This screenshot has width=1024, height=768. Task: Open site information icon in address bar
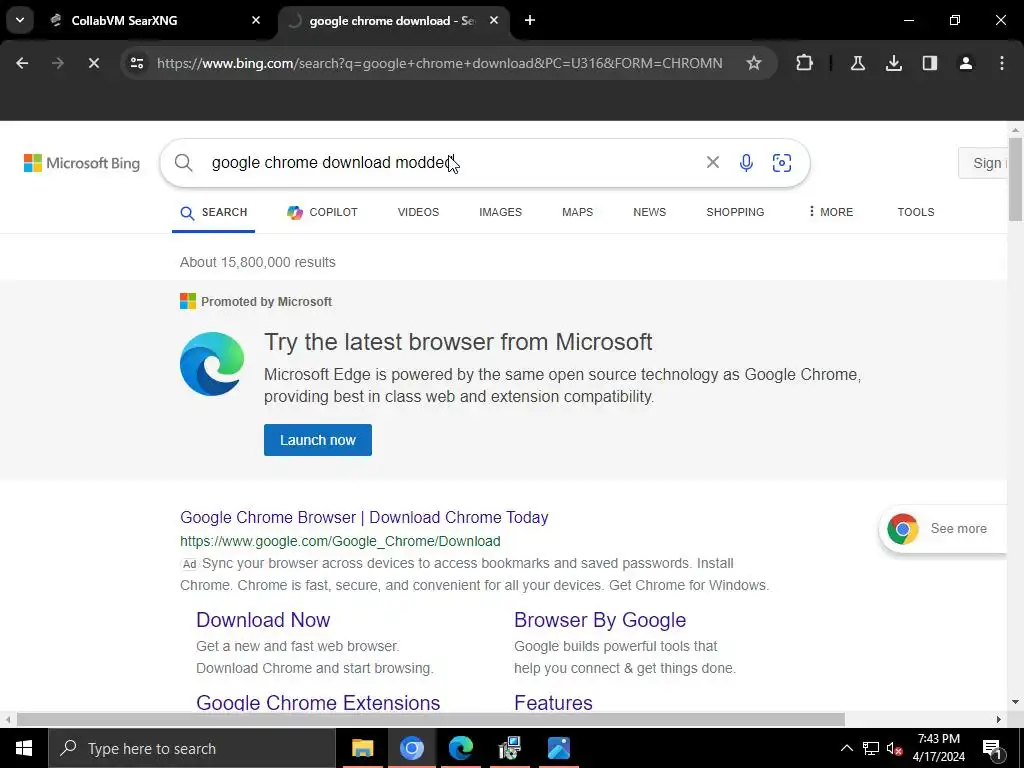click(x=137, y=63)
